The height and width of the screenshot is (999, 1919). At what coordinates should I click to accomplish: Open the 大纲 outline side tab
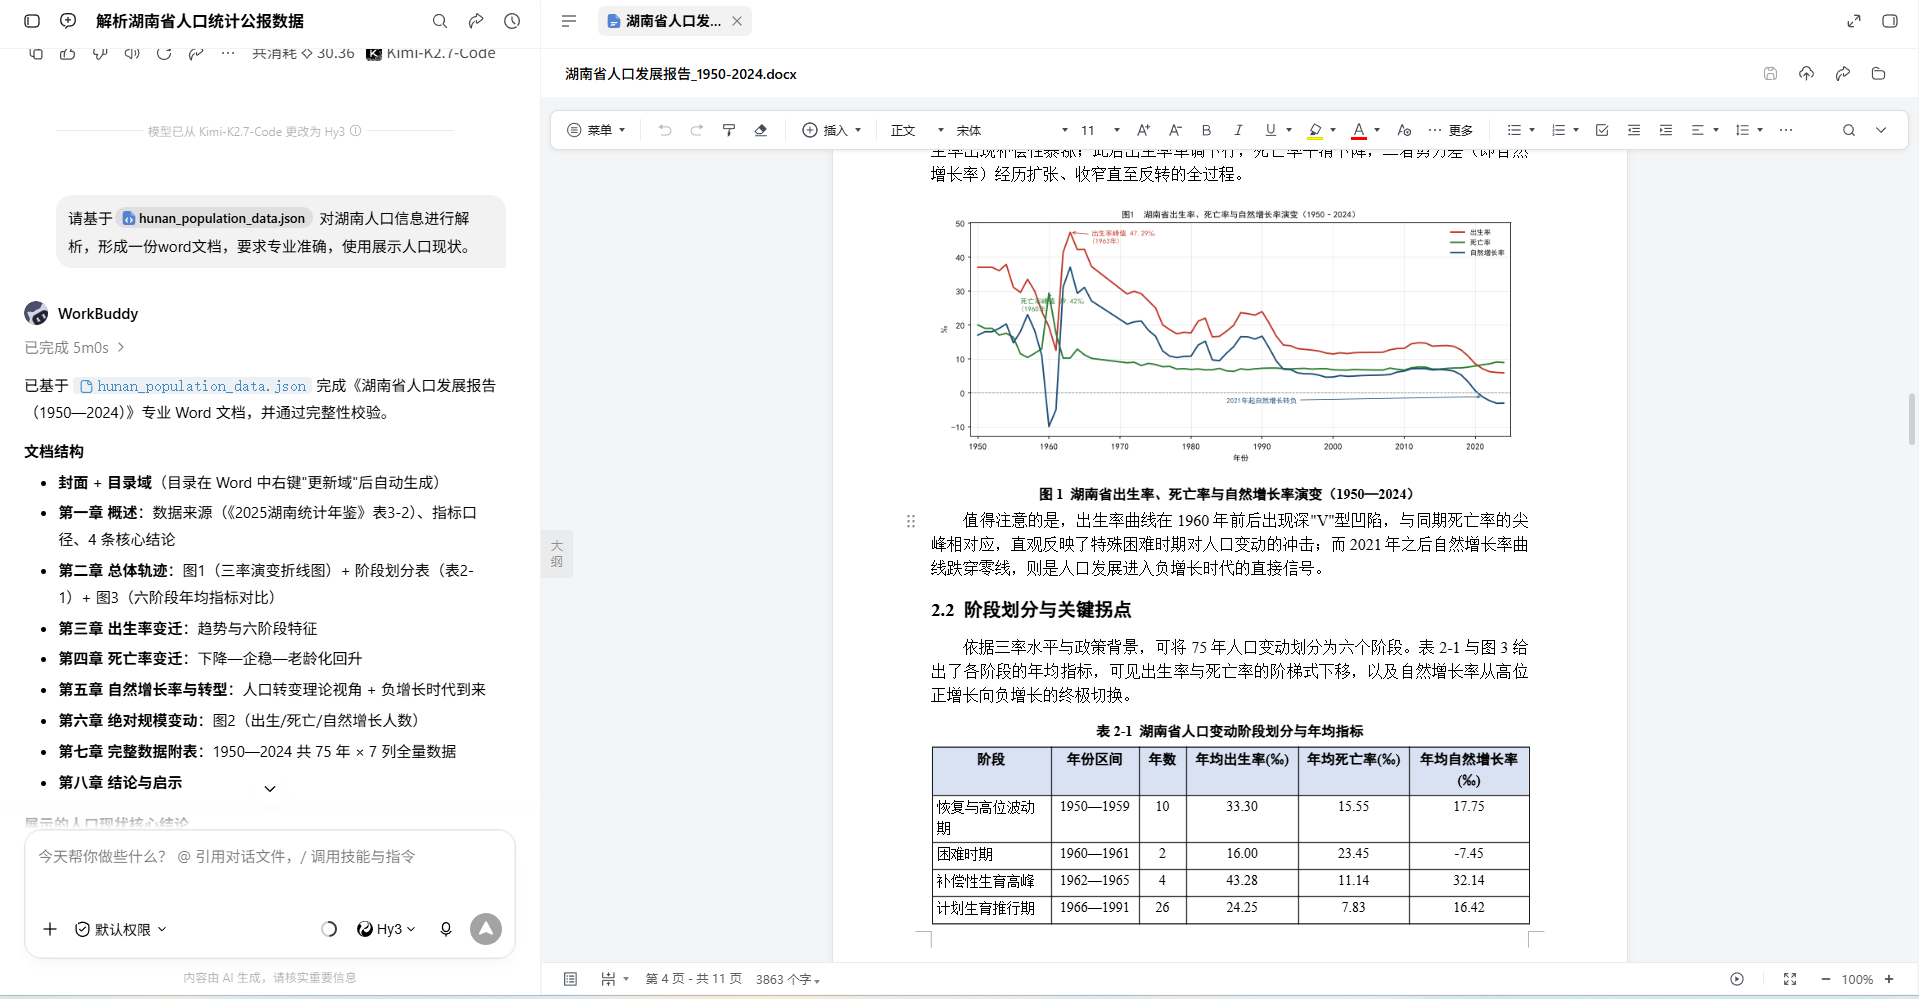[557, 553]
